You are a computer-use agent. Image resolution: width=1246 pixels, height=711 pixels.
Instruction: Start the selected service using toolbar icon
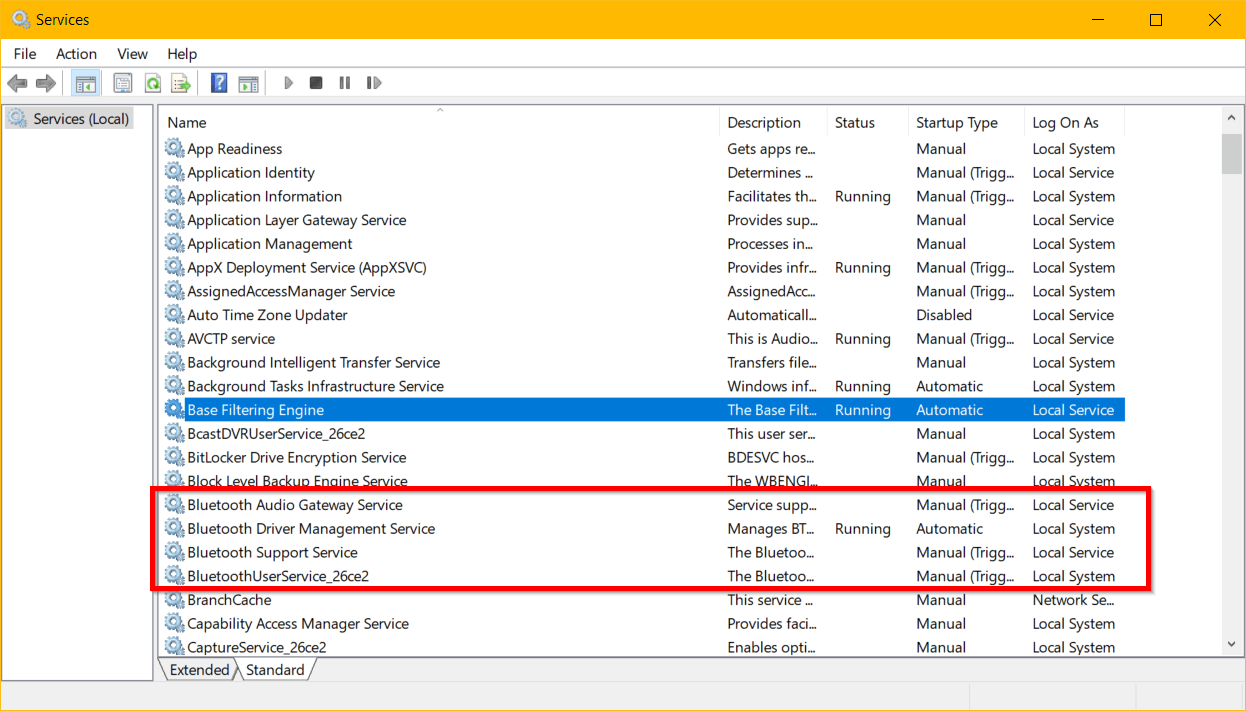288,82
